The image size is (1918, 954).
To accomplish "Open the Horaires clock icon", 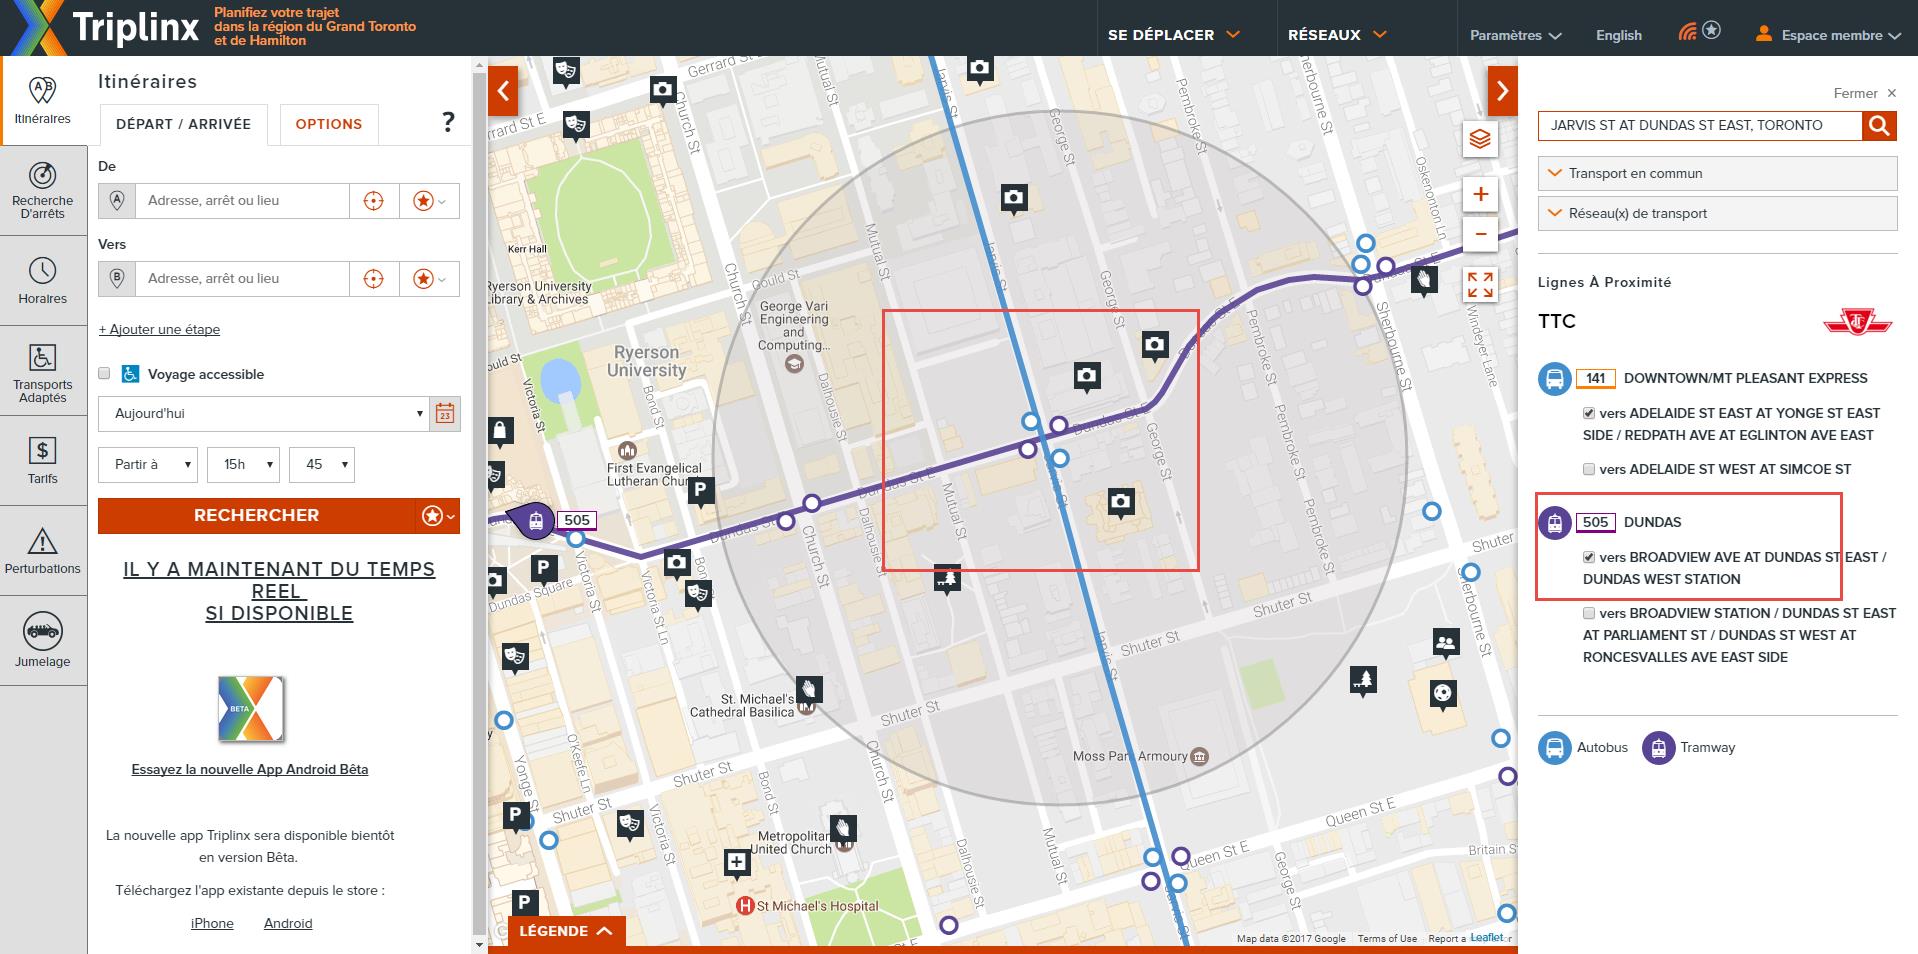I will (x=42, y=280).
